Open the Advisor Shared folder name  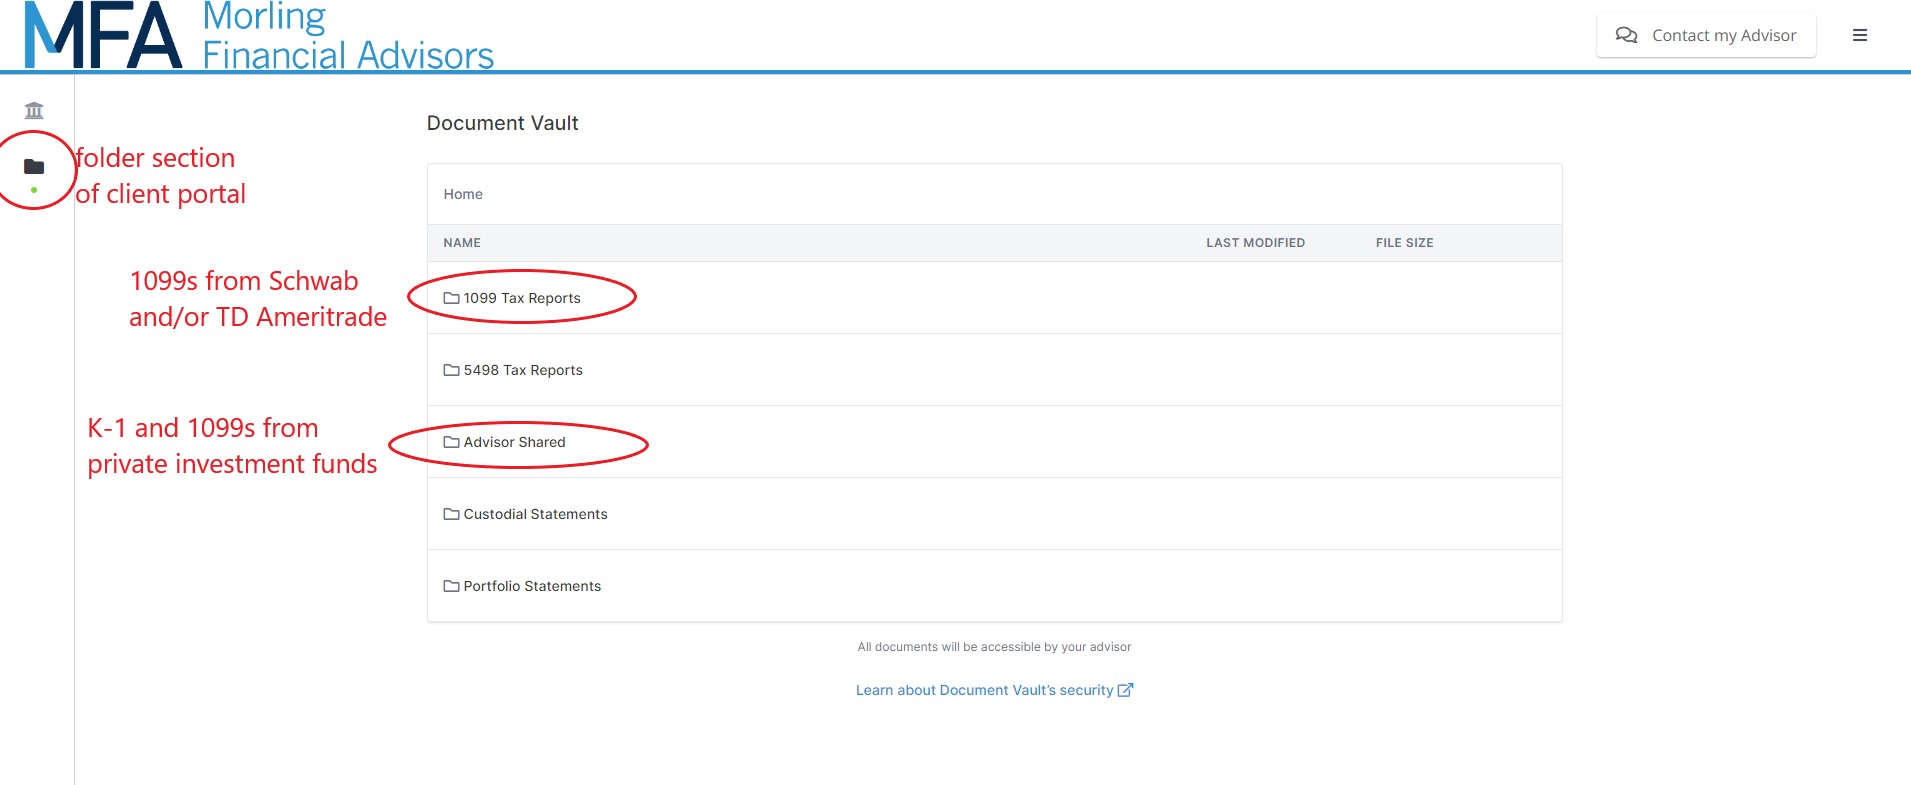pos(514,442)
